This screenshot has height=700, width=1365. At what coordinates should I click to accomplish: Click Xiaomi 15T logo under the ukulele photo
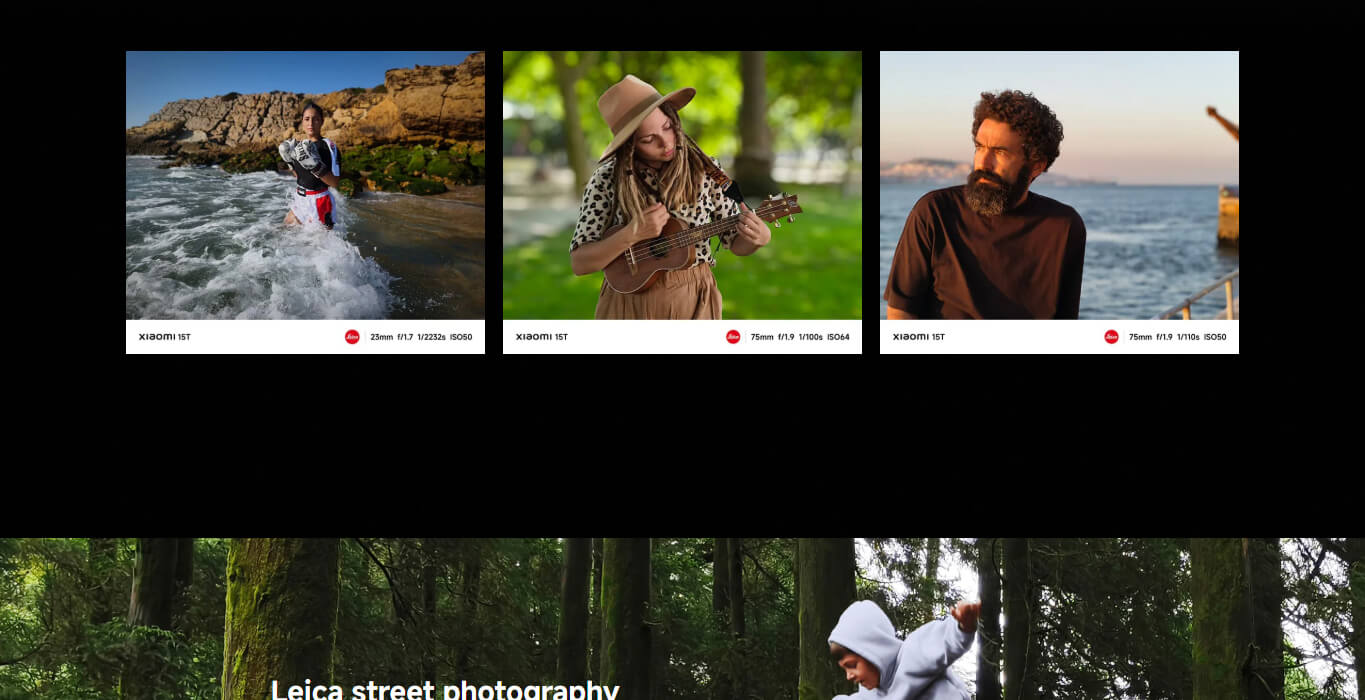542,337
